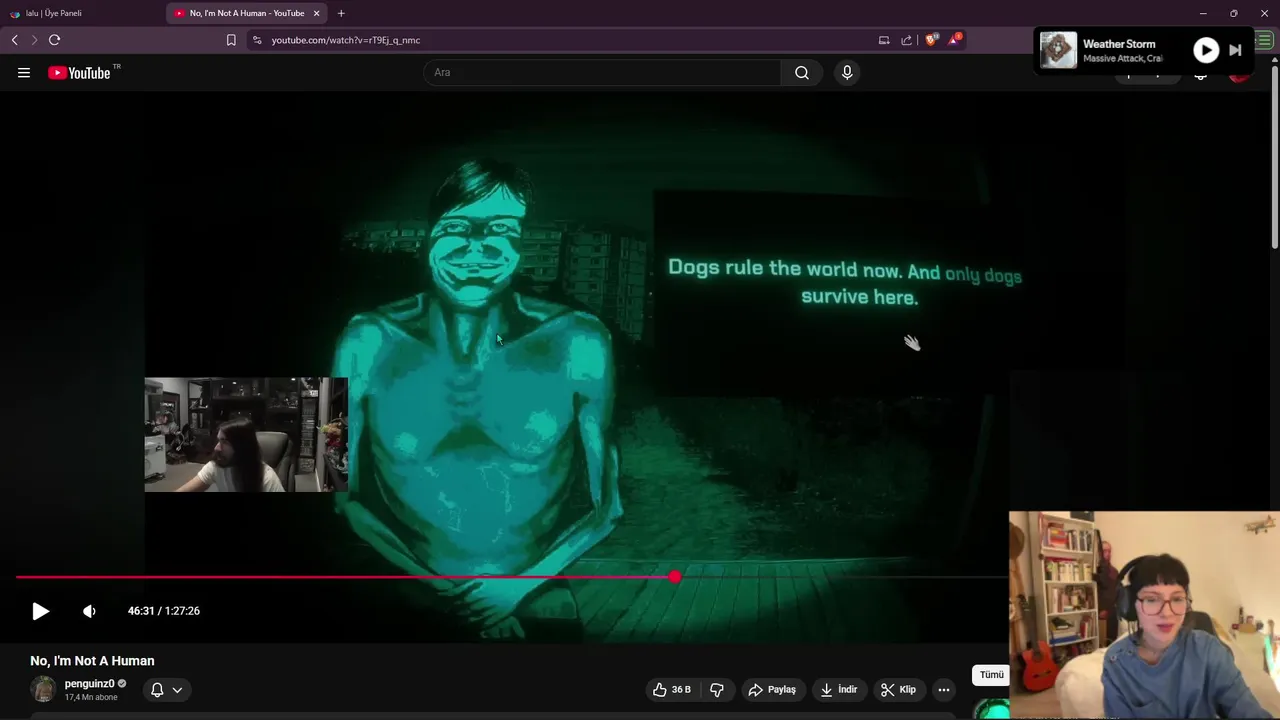Start voice search with microphone icon
This screenshot has height=720, width=1280.
tap(847, 72)
